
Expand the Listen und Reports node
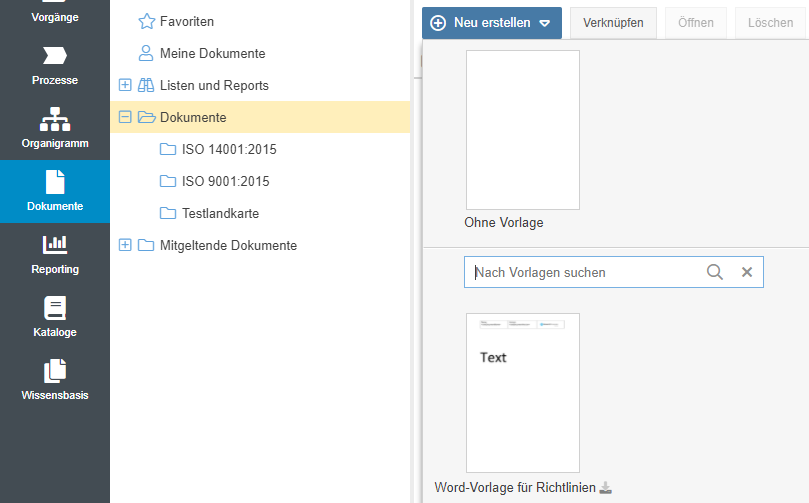125,85
